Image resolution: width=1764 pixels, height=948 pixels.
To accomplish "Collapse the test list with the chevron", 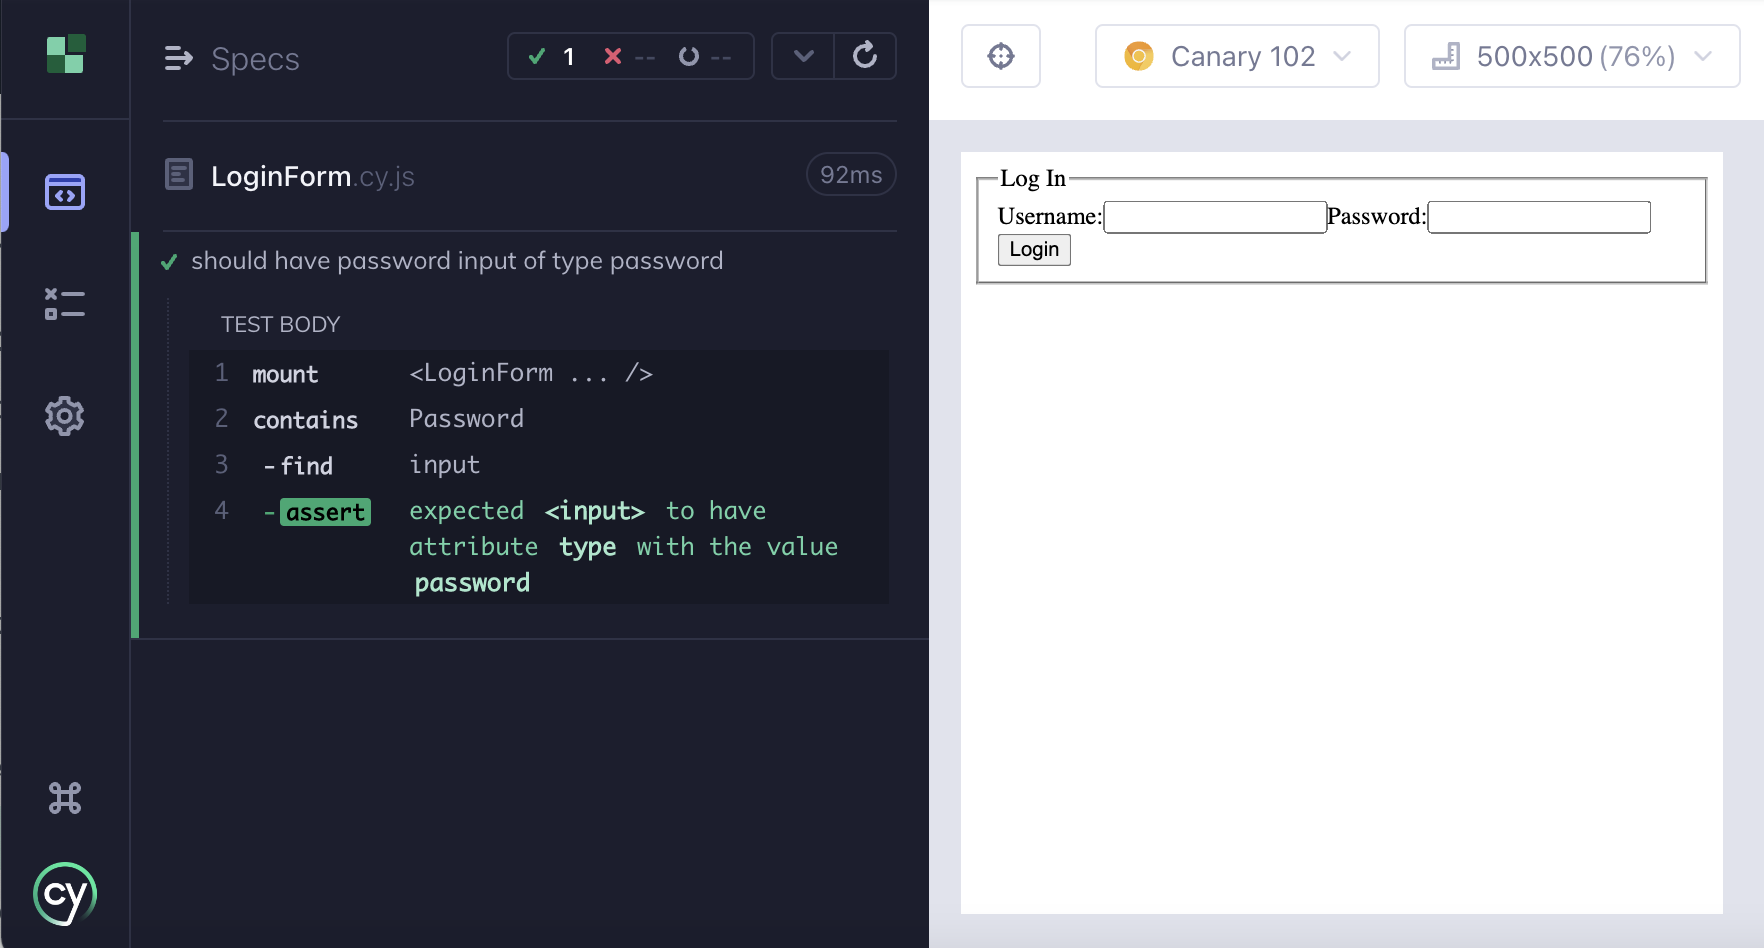I will [x=802, y=56].
